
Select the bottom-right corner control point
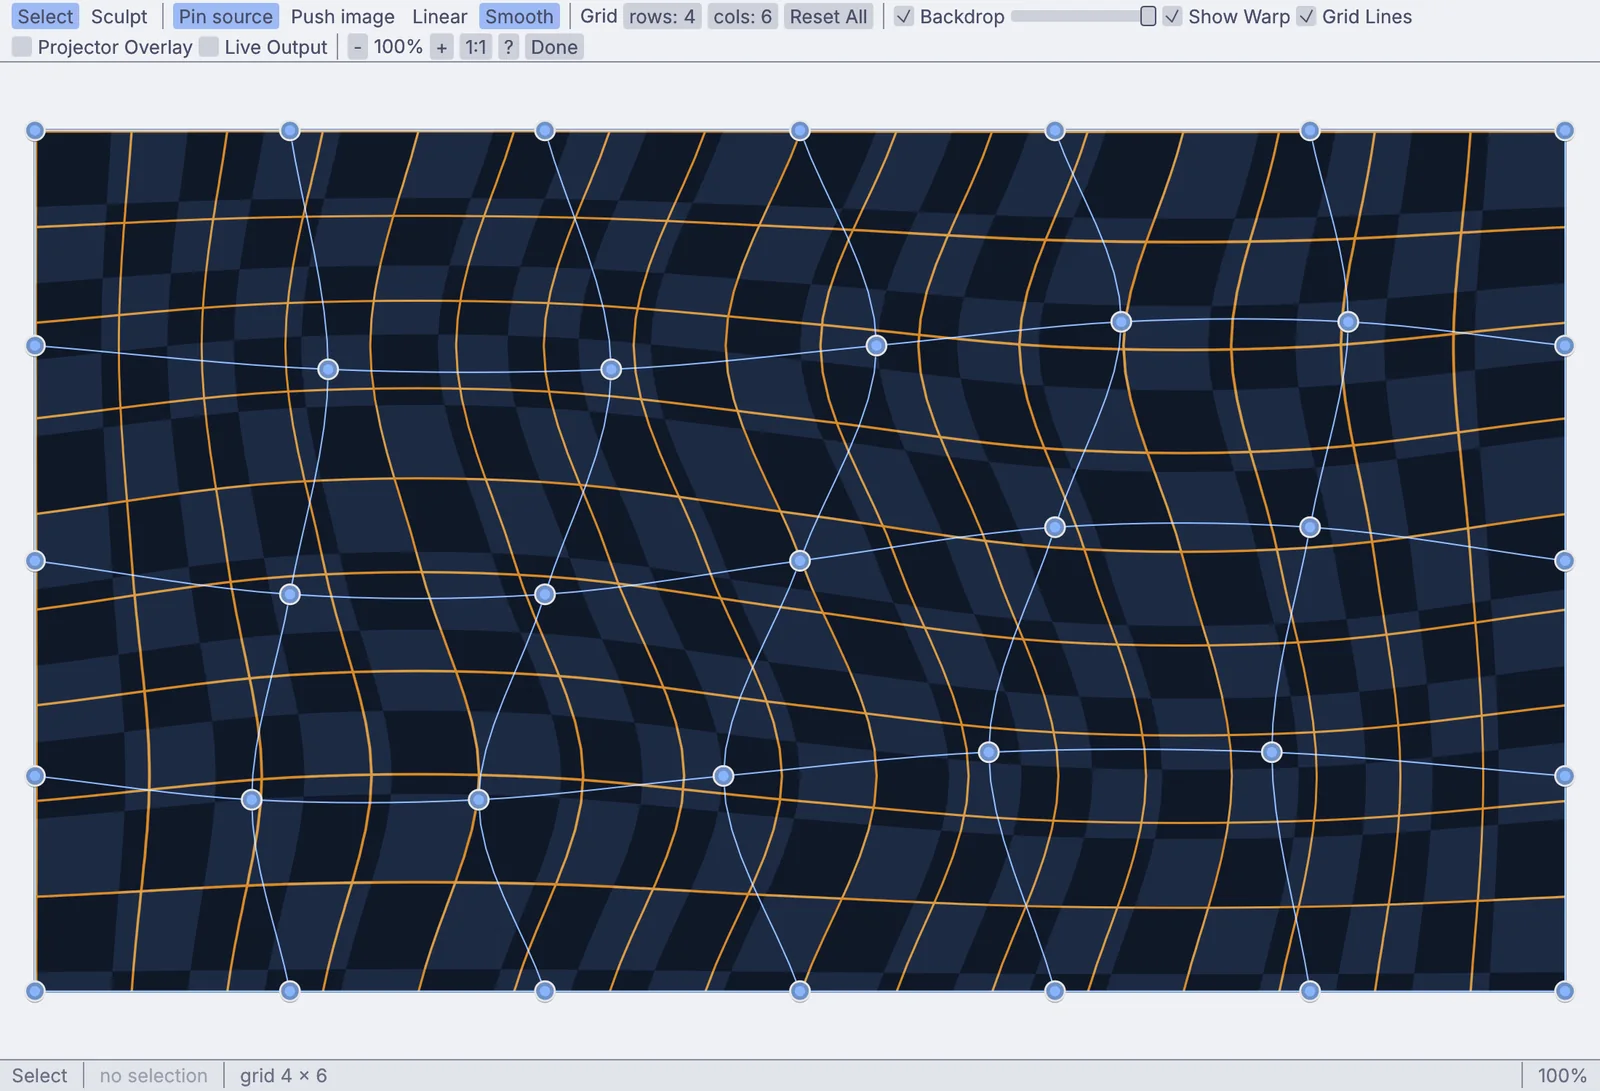(1565, 991)
